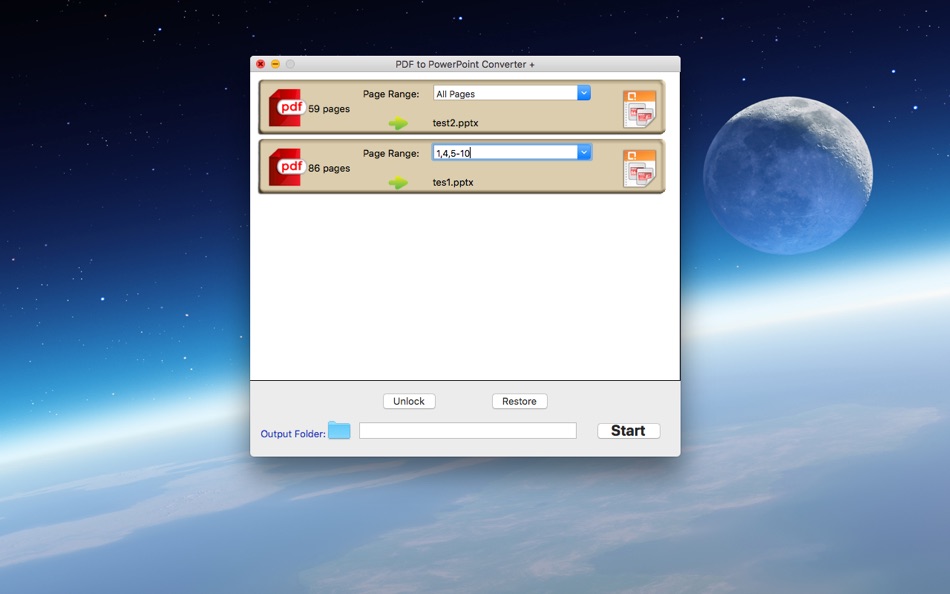Start the conversion with the Start button
This screenshot has width=950, height=594.
point(628,431)
